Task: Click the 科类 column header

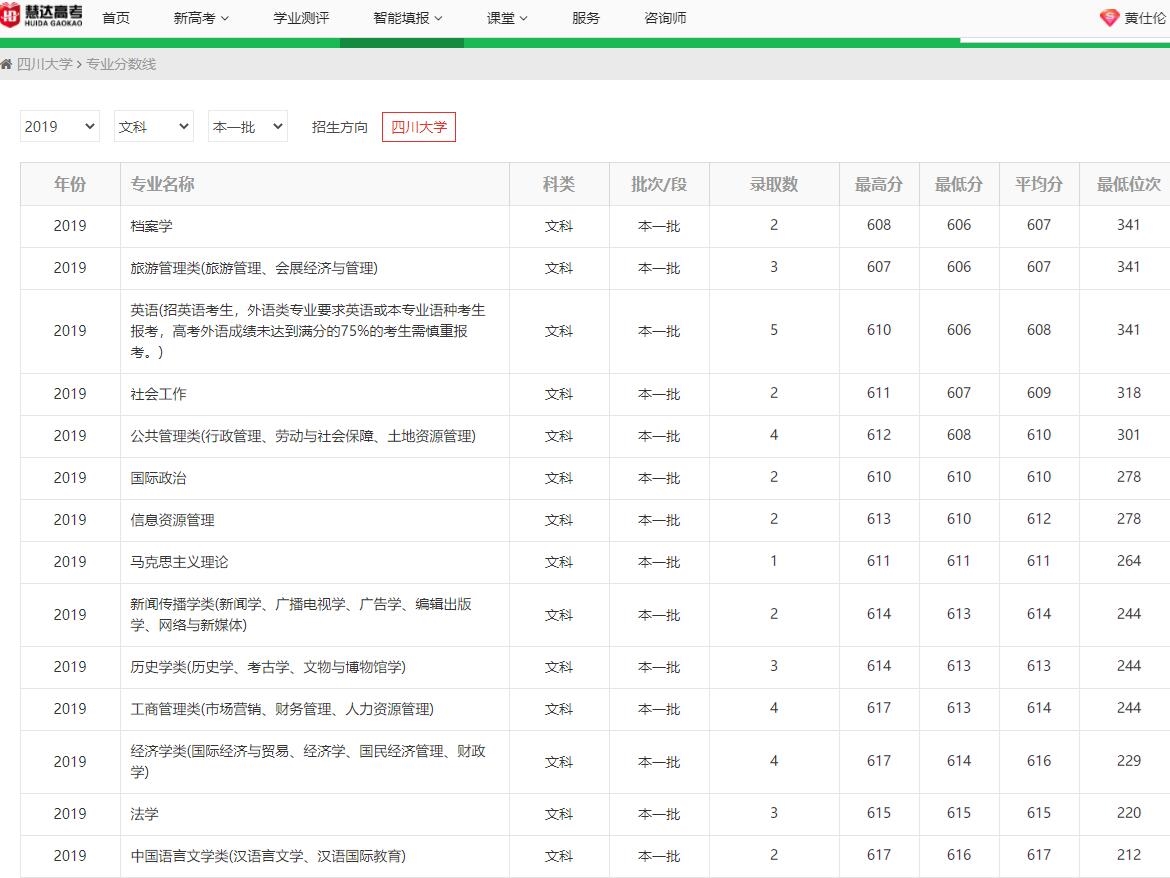Action: (x=559, y=184)
